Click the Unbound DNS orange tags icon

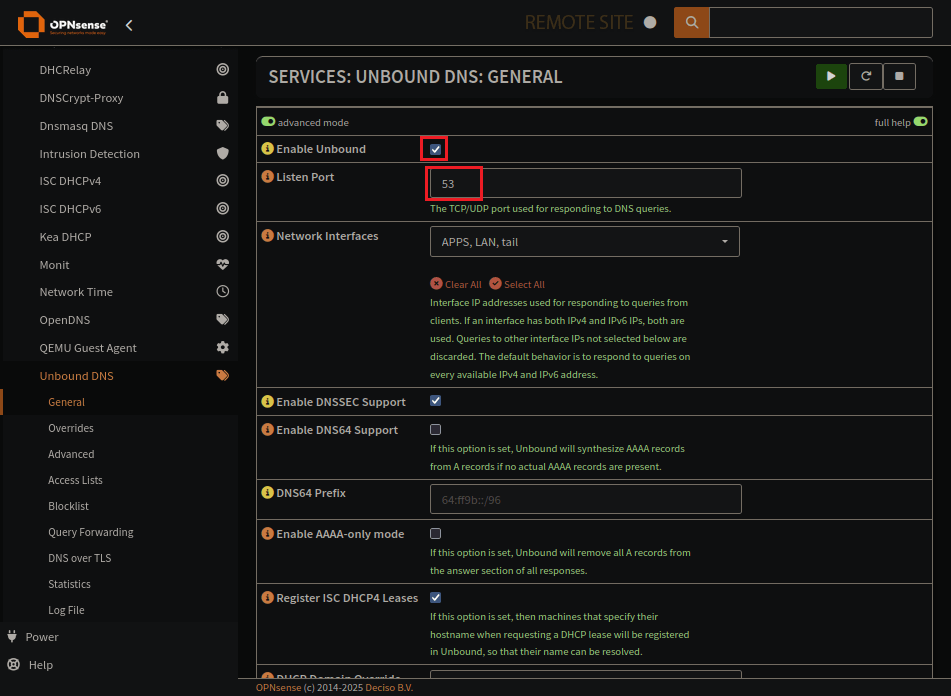point(223,375)
